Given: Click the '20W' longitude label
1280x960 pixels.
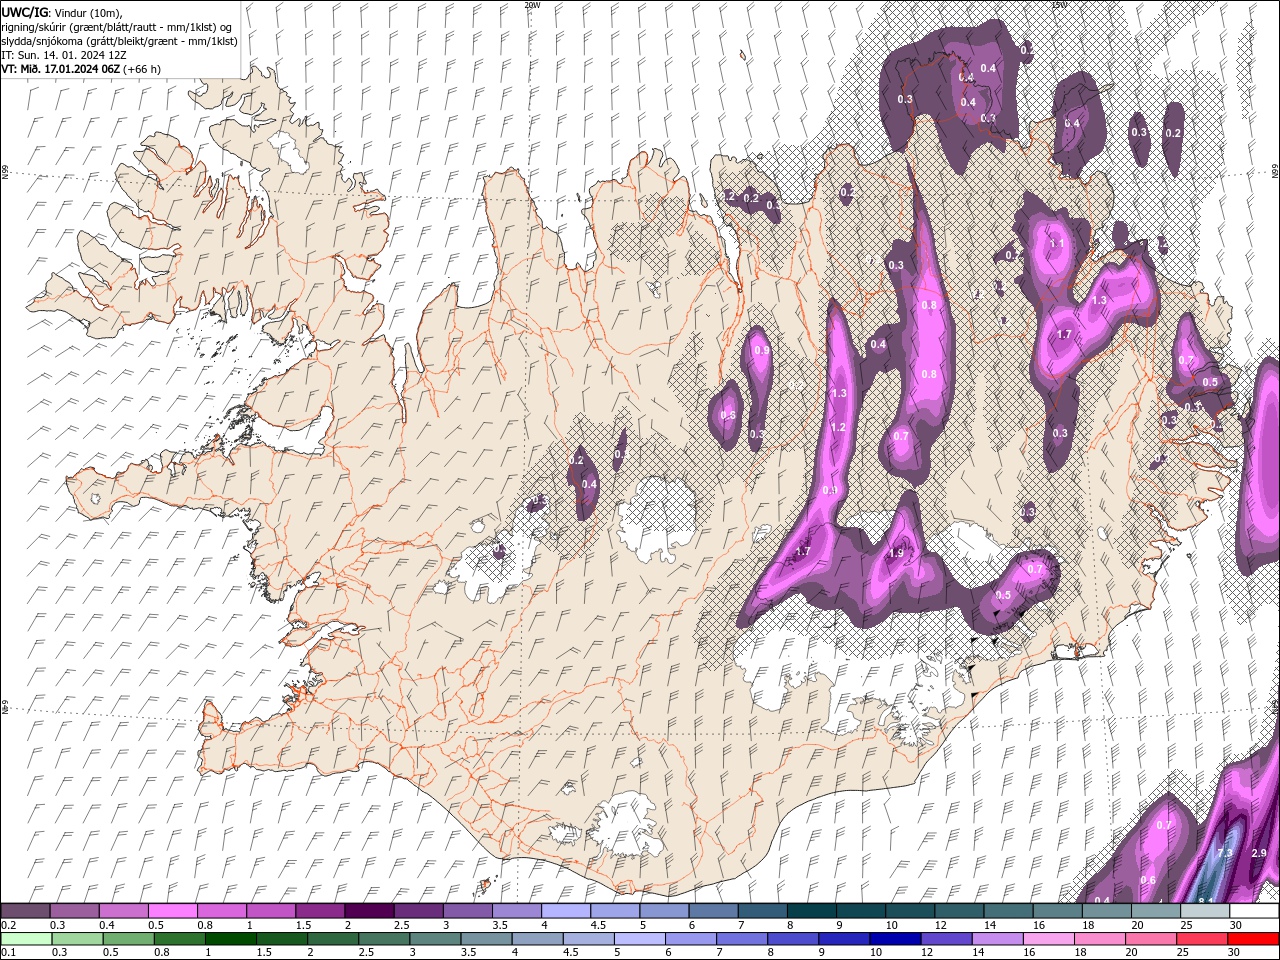Looking at the screenshot, I should [532, 5].
